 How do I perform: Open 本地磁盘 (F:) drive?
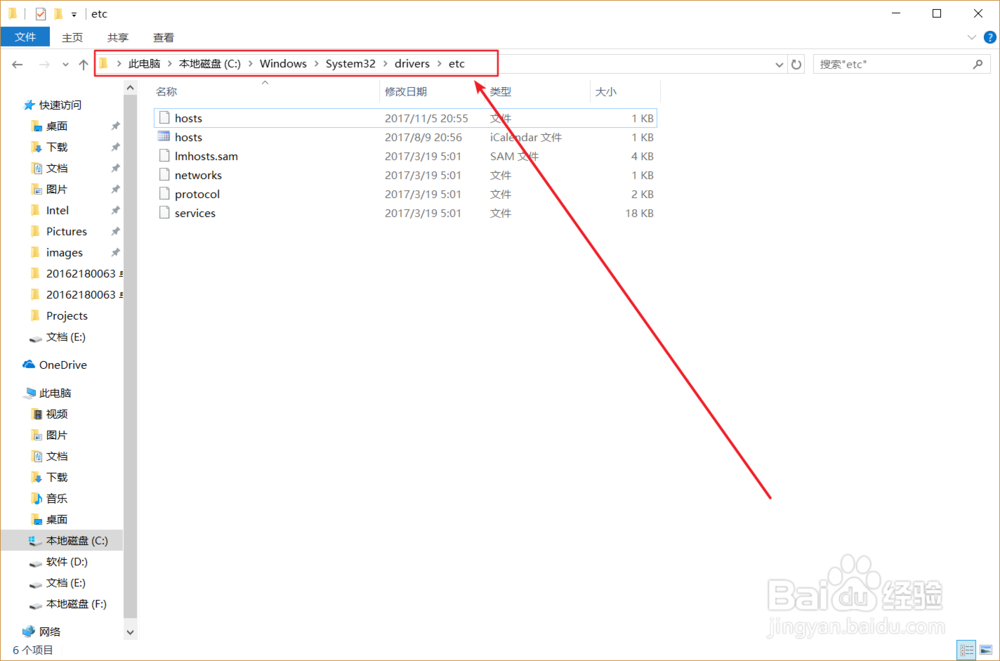click(77, 604)
